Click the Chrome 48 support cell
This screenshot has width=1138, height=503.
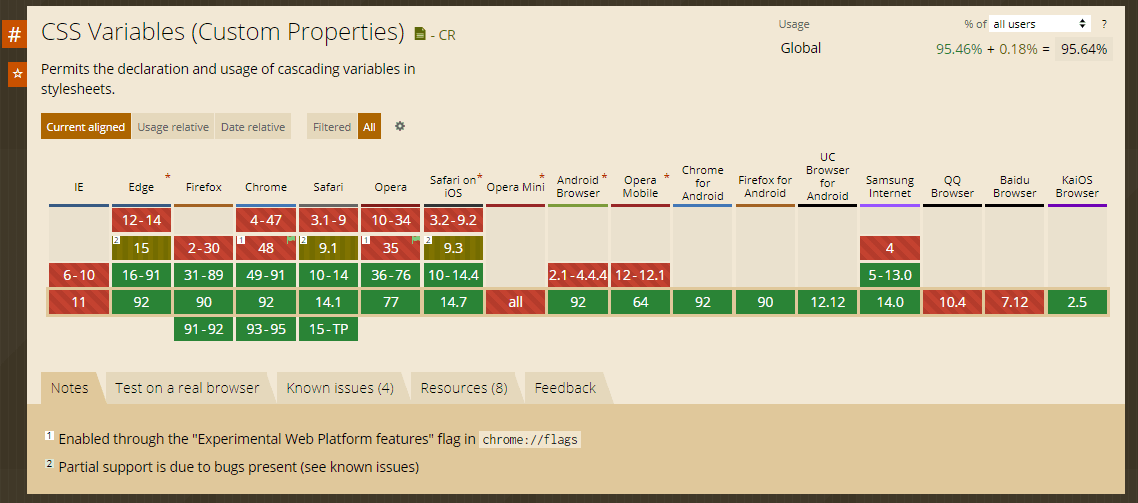[266, 247]
